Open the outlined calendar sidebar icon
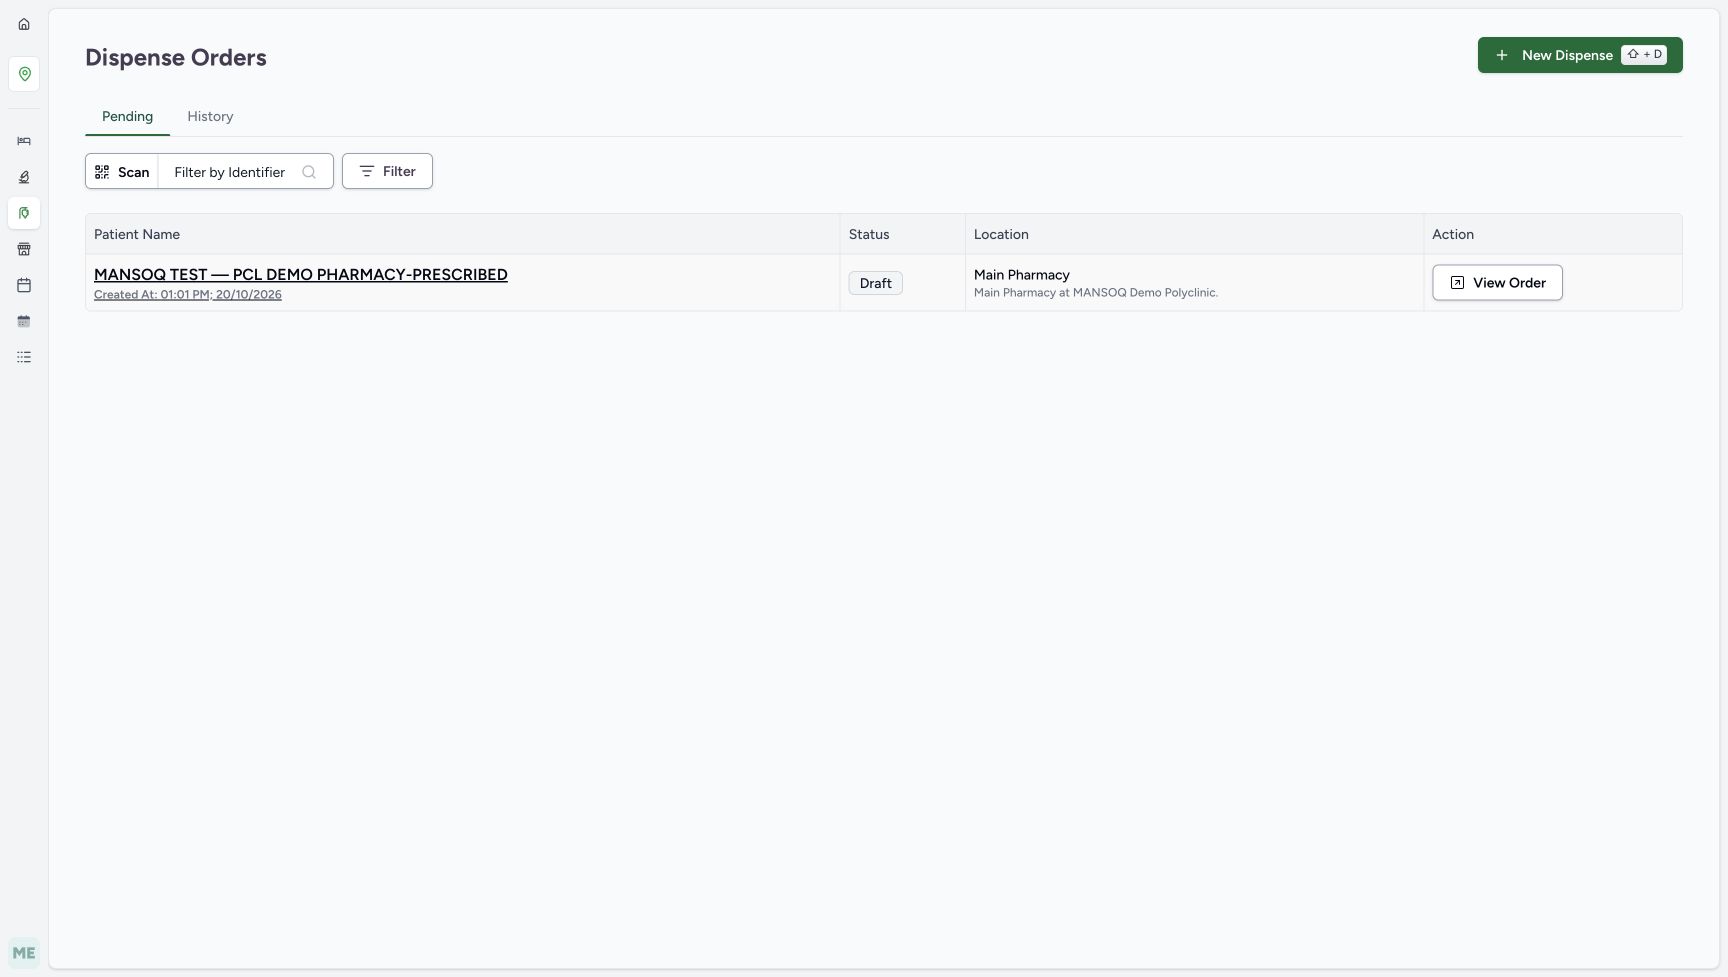Image resolution: width=1728 pixels, height=977 pixels. point(24,285)
